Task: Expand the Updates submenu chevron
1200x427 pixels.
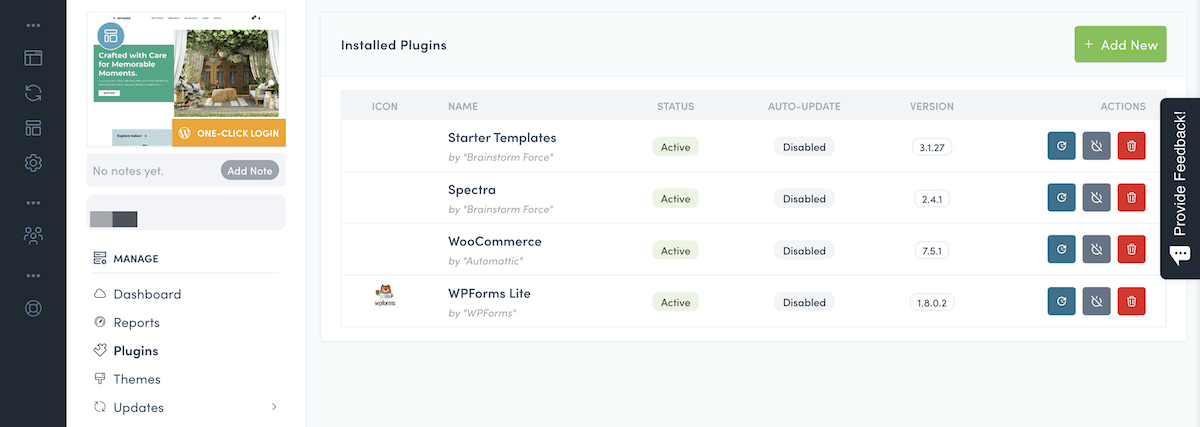Action: click(274, 407)
